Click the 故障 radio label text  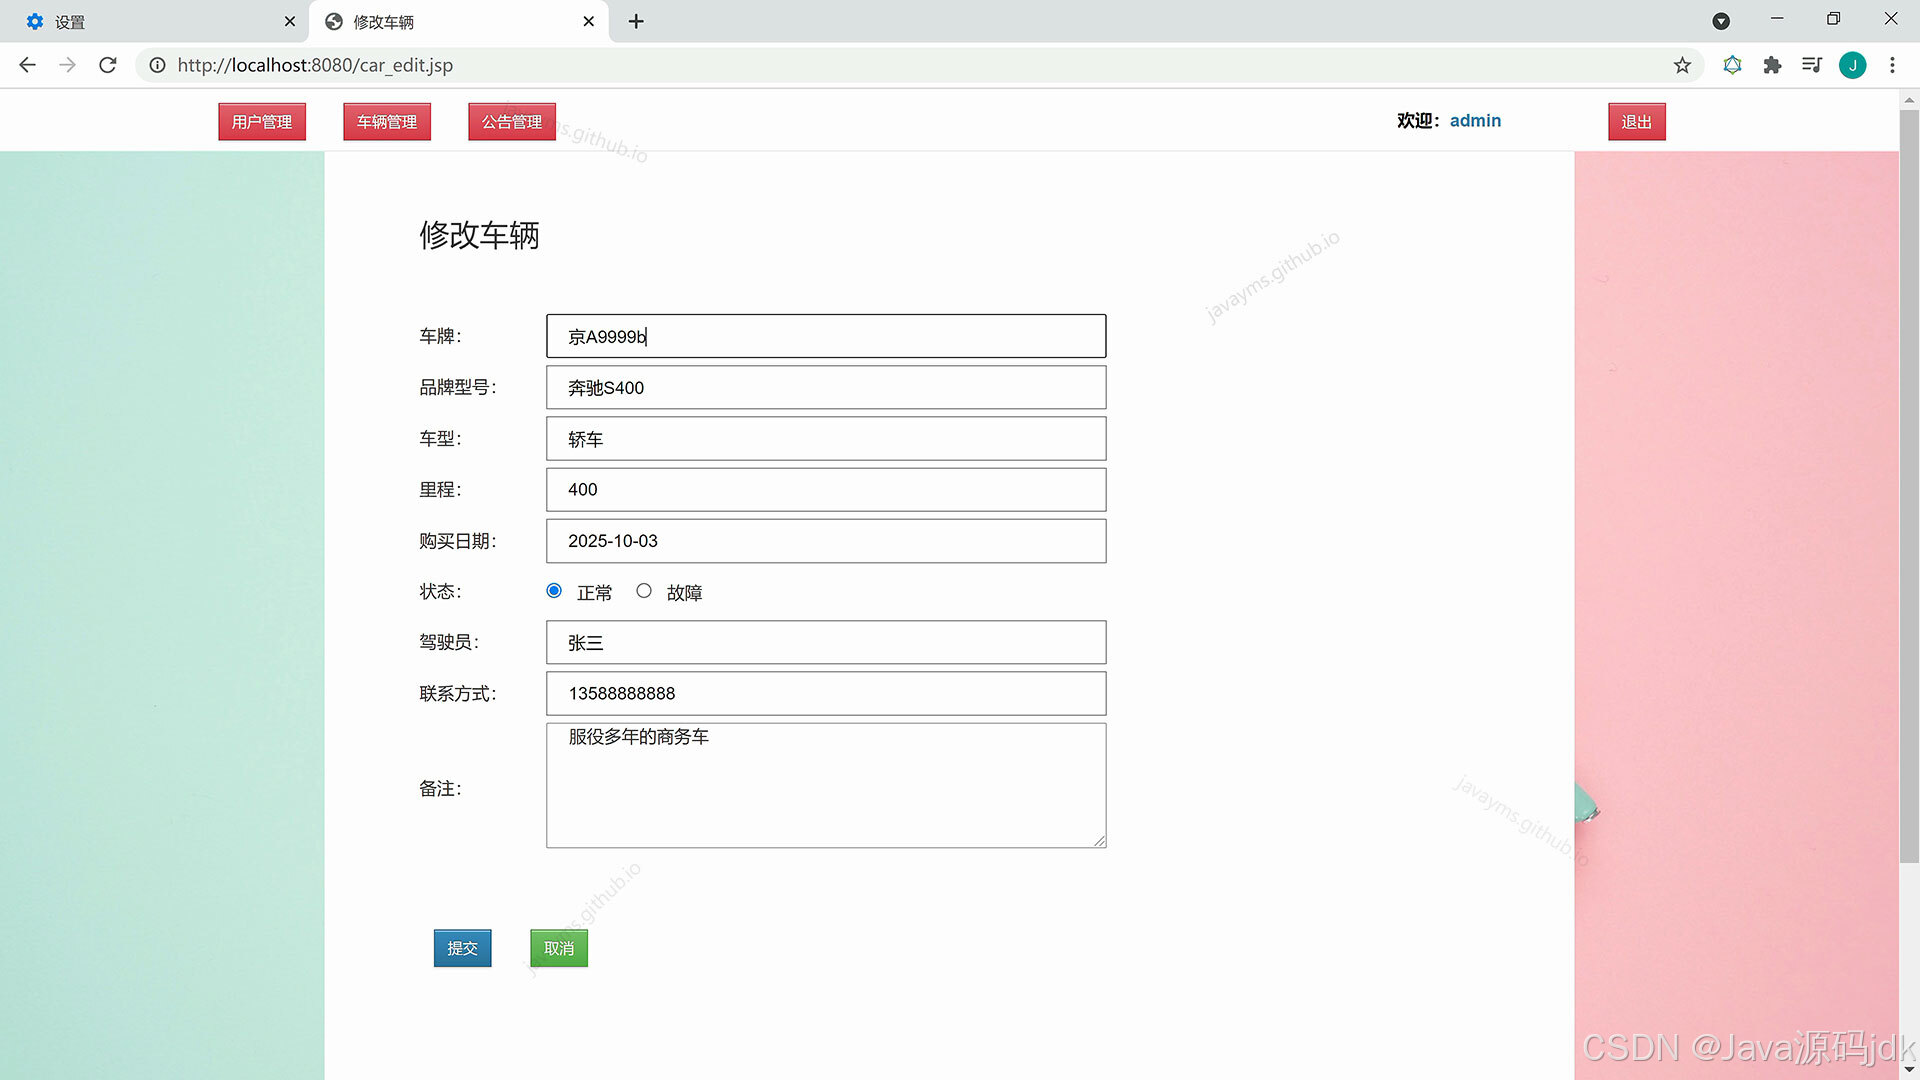[x=684, y=593]
